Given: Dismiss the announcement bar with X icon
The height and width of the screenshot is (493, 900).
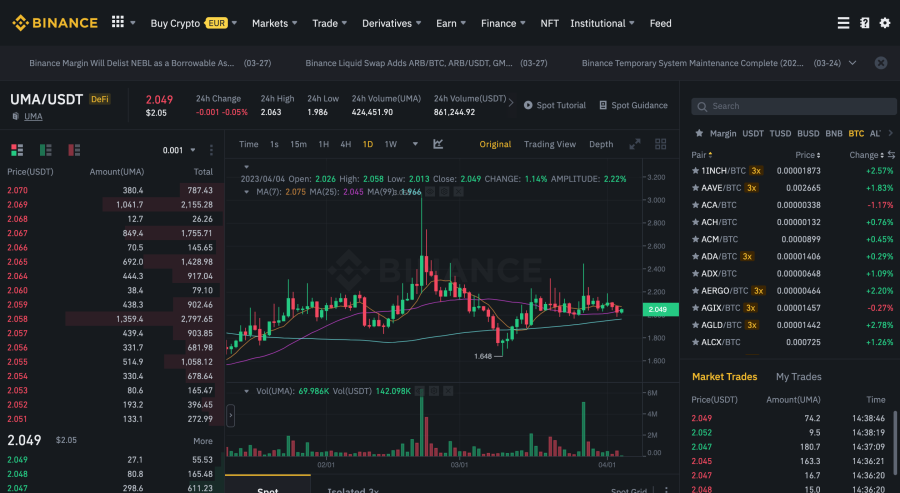Looking at the screenshot, I should click(x=881, y=63).
